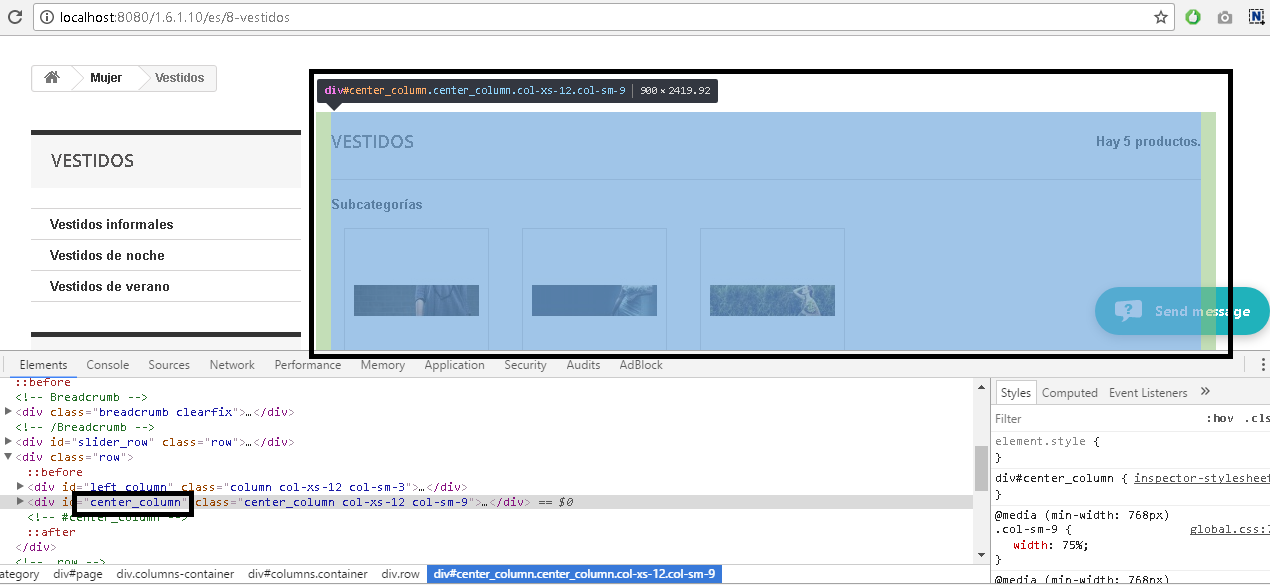Open the global.css source link

pos(1228,530)
